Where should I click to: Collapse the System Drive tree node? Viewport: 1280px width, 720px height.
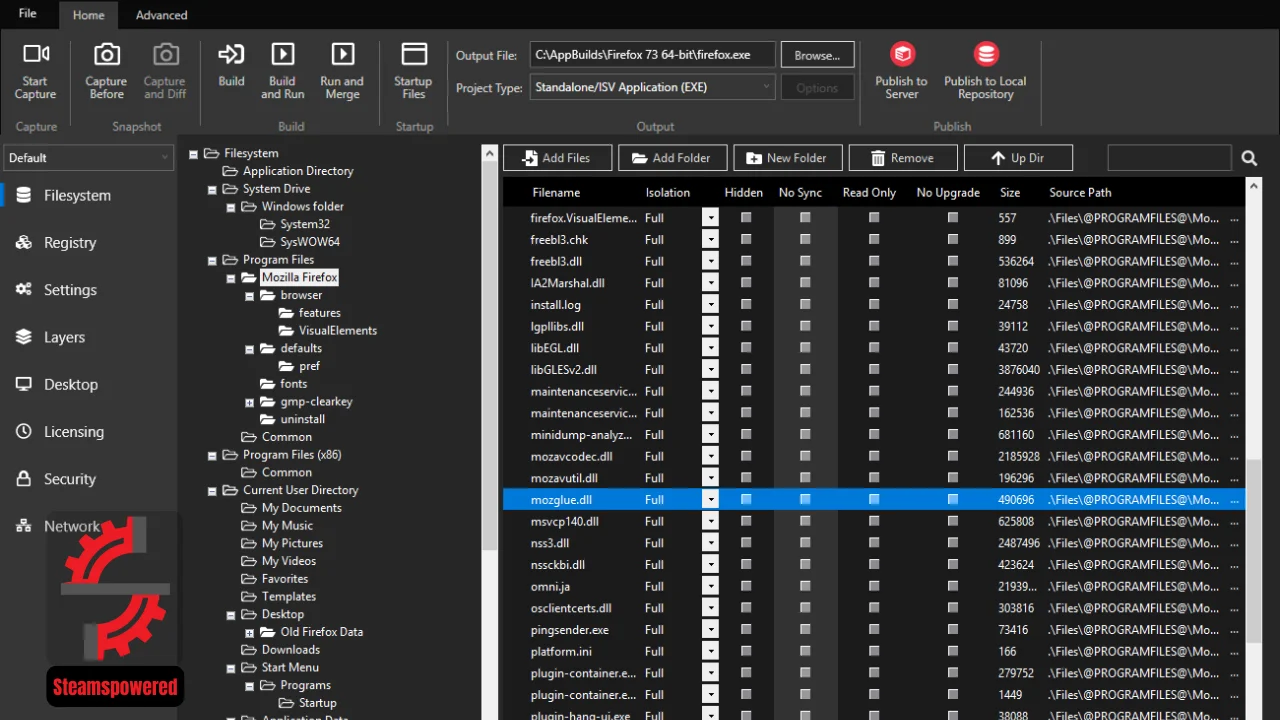coord(212,189)
